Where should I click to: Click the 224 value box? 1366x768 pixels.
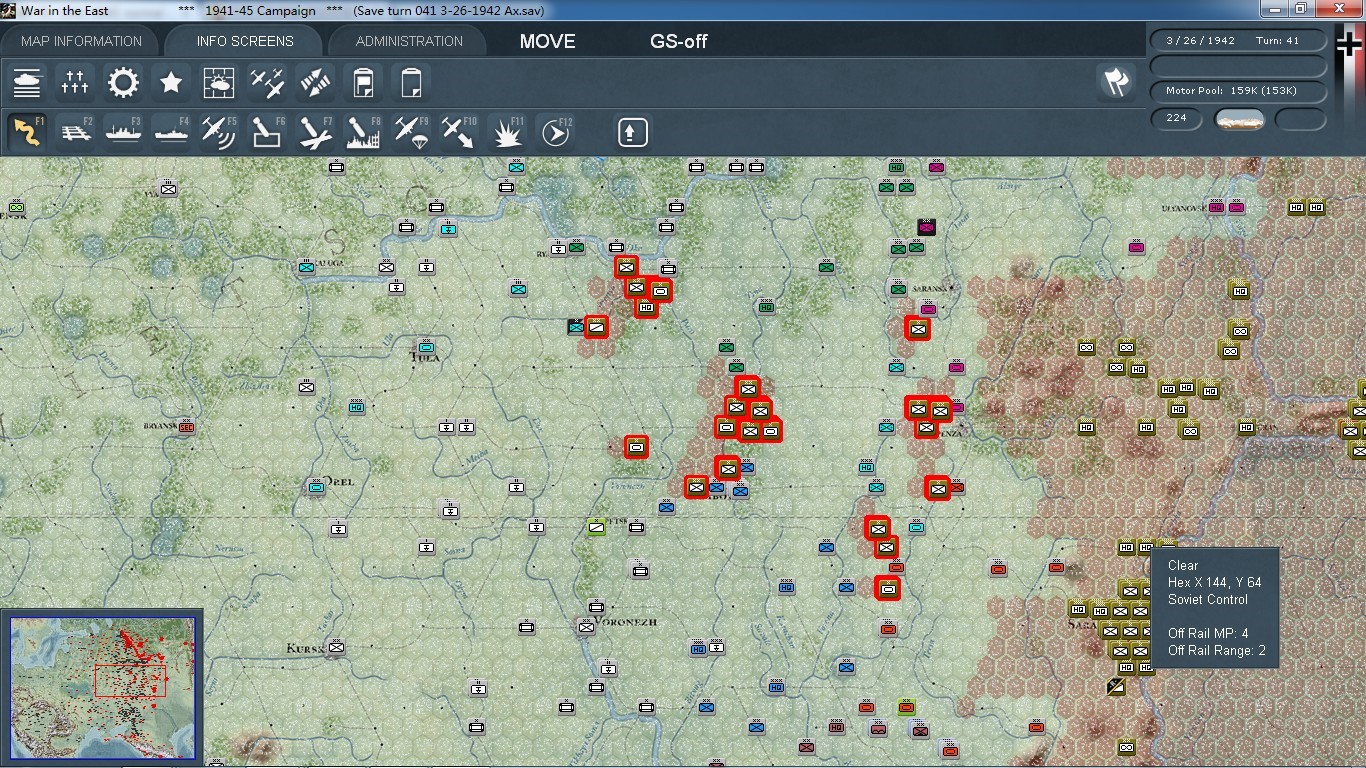[1177, 119]
